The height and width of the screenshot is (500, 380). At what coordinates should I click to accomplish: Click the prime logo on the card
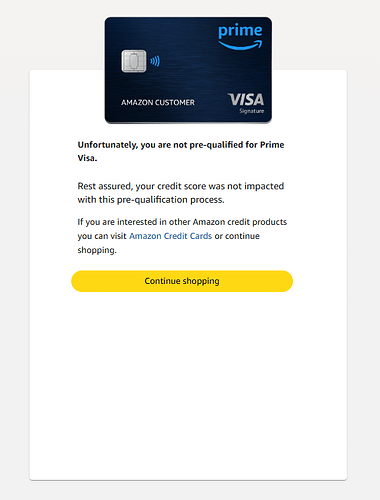(240, 32)
